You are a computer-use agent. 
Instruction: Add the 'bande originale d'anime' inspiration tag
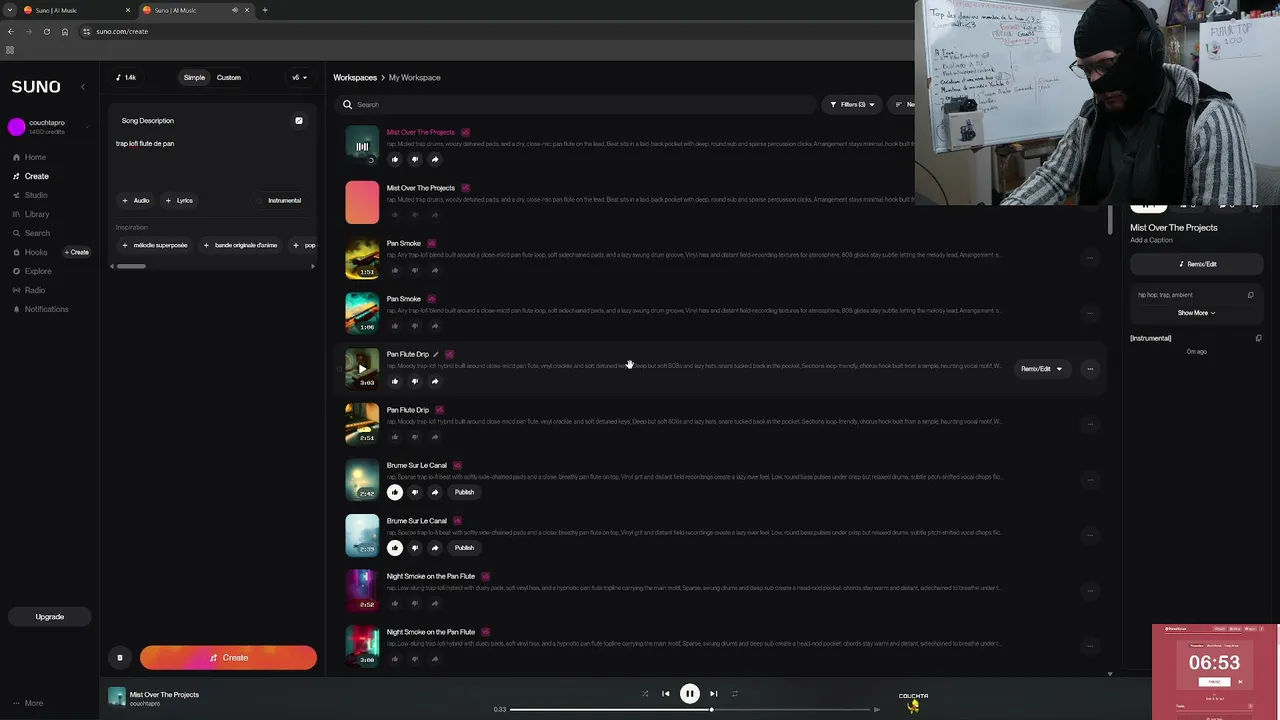tap(240, 245)
